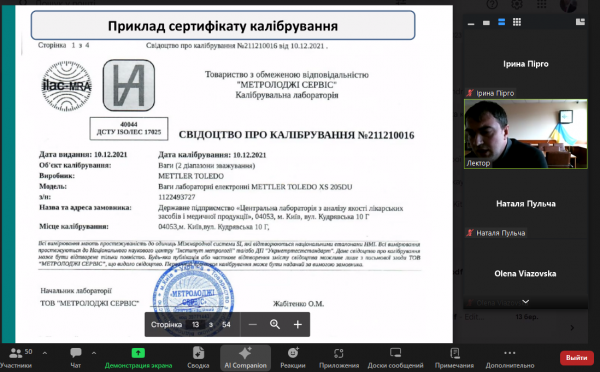Open the Приложения apps panel
The height and width of the screenshot is (372, 600).
click(339, 358)
